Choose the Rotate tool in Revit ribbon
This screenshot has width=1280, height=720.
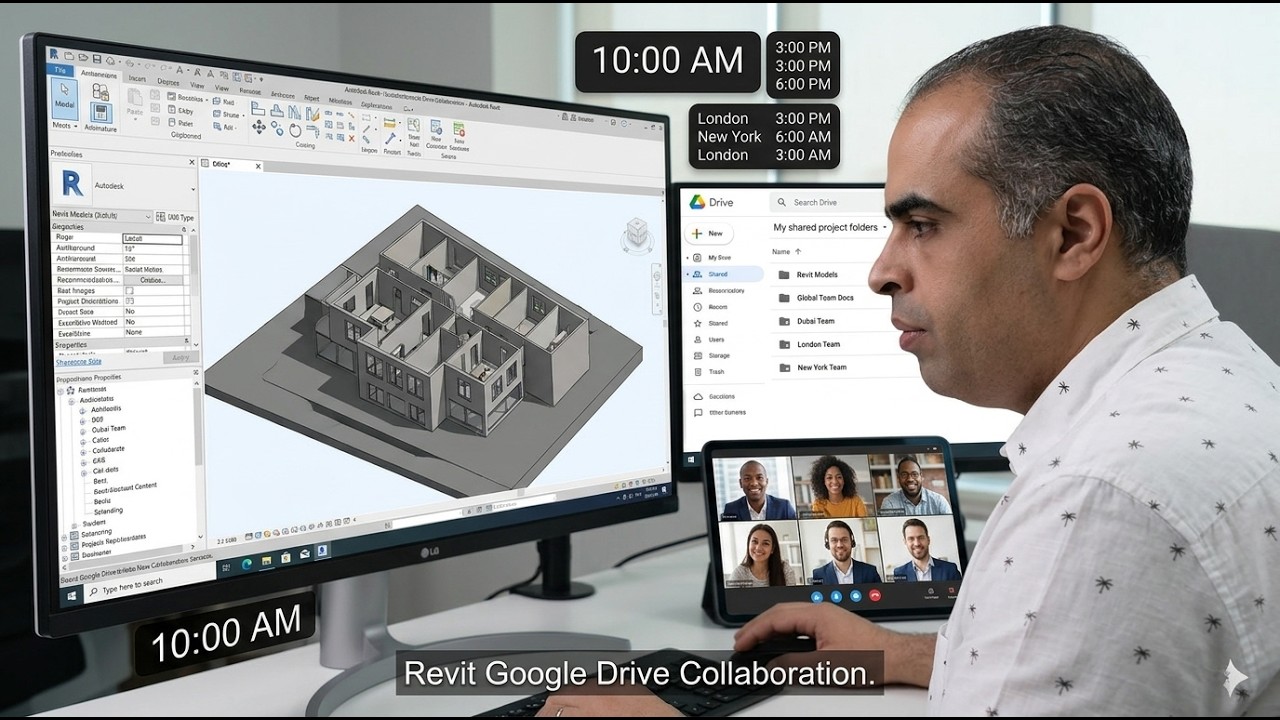pos(296,130)
